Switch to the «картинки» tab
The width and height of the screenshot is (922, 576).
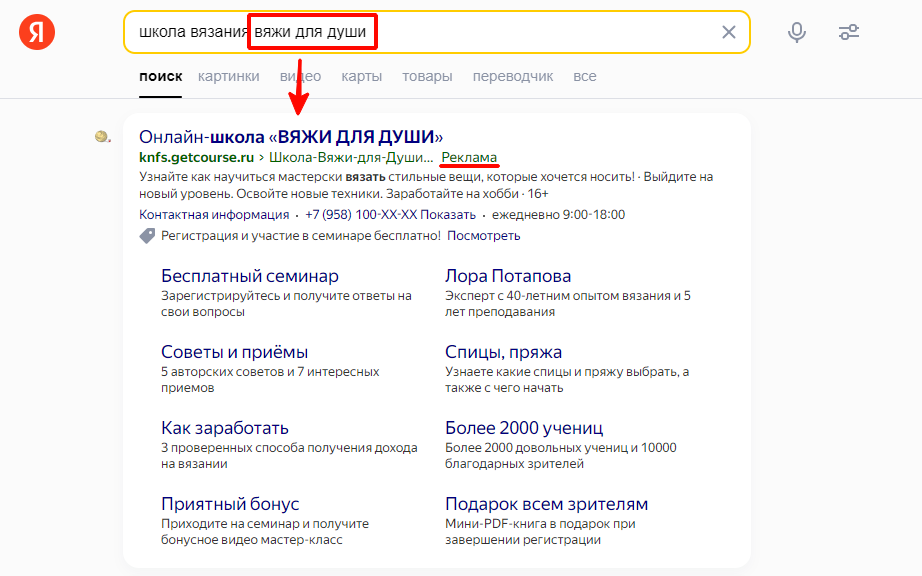click(229, 76)
